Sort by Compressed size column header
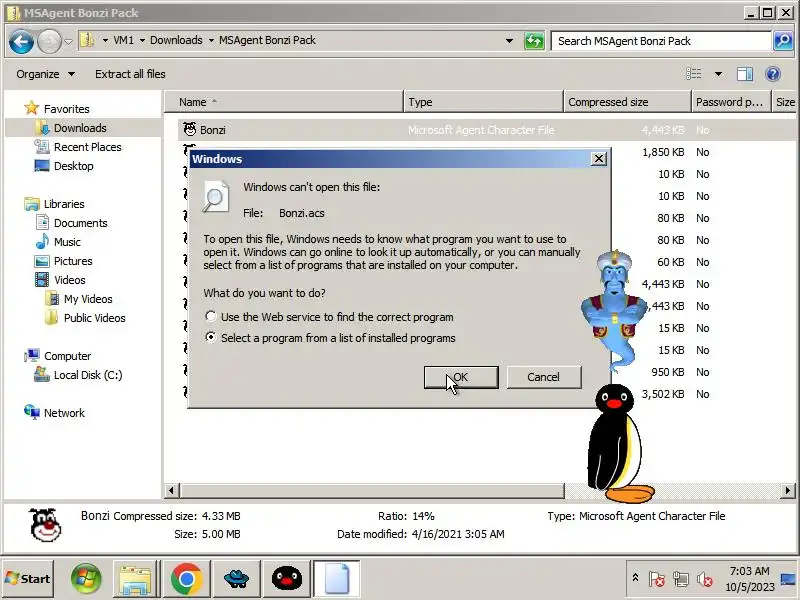The height and width of the screenshot is (600, 800). [x=628, y=102]
